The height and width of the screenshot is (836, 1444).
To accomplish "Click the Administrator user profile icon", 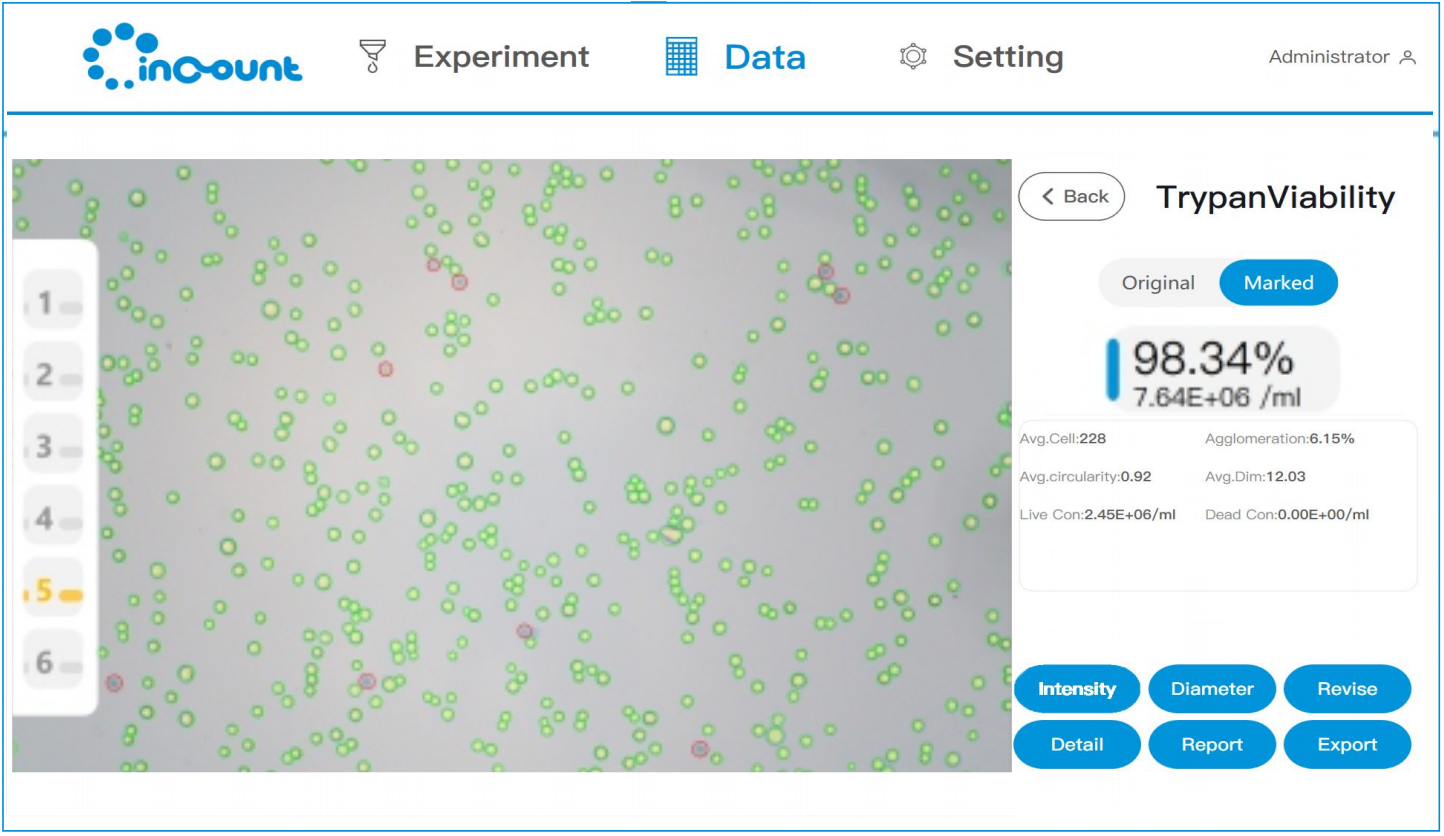I will pyautogui.click(x=1408, y=58).
